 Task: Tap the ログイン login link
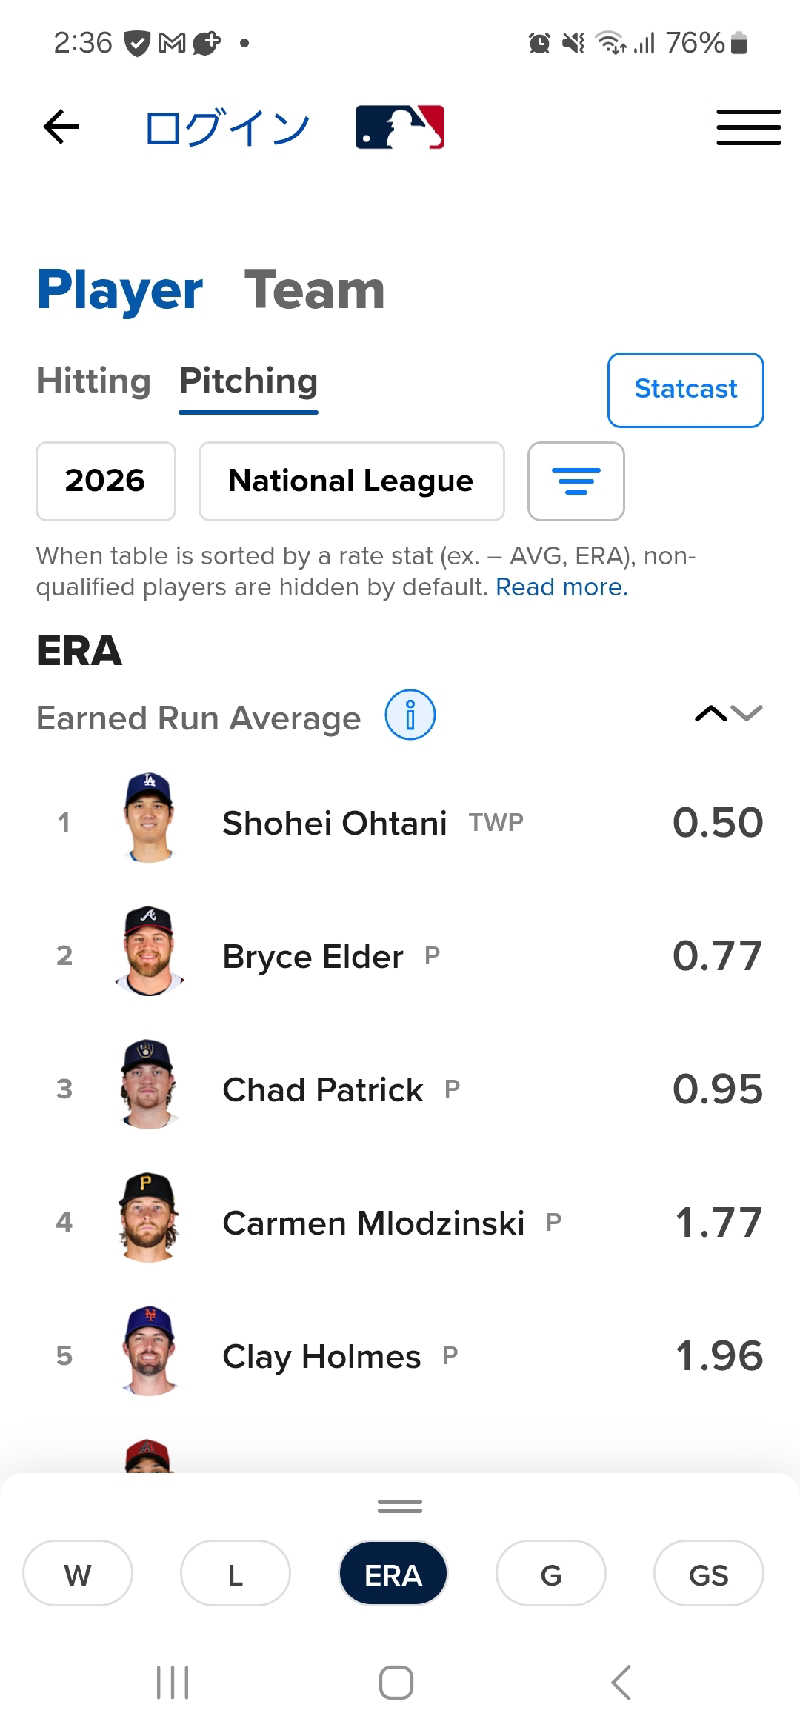coord(227,128)
